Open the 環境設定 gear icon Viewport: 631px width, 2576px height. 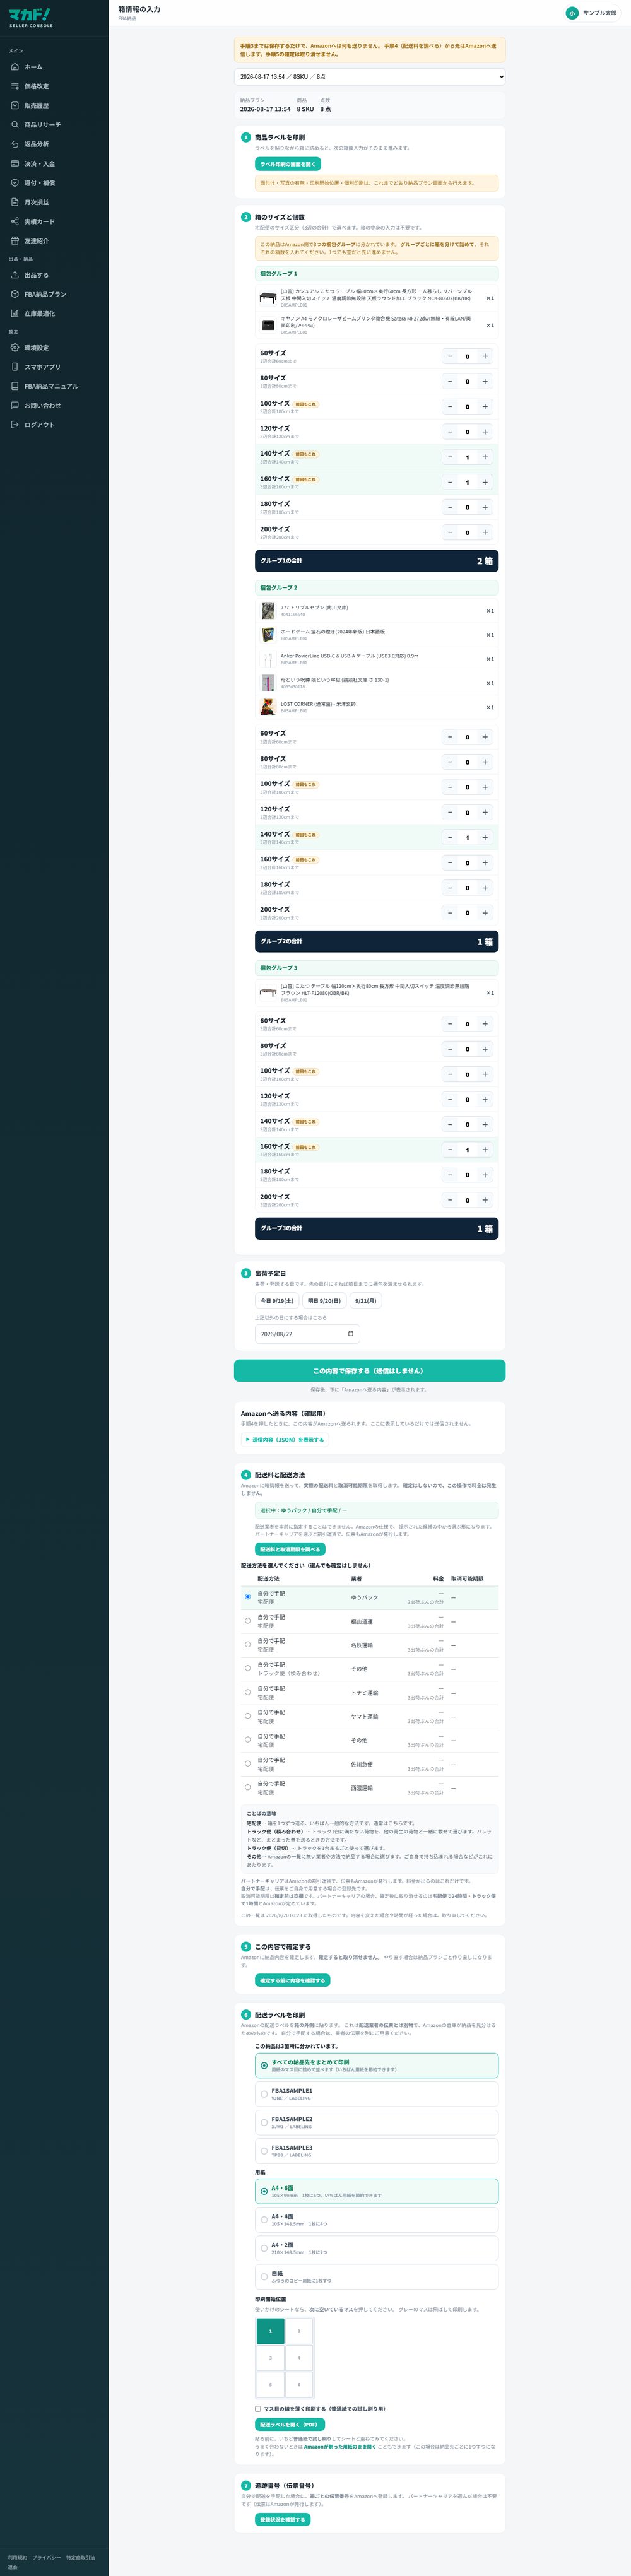coord(15,348)
